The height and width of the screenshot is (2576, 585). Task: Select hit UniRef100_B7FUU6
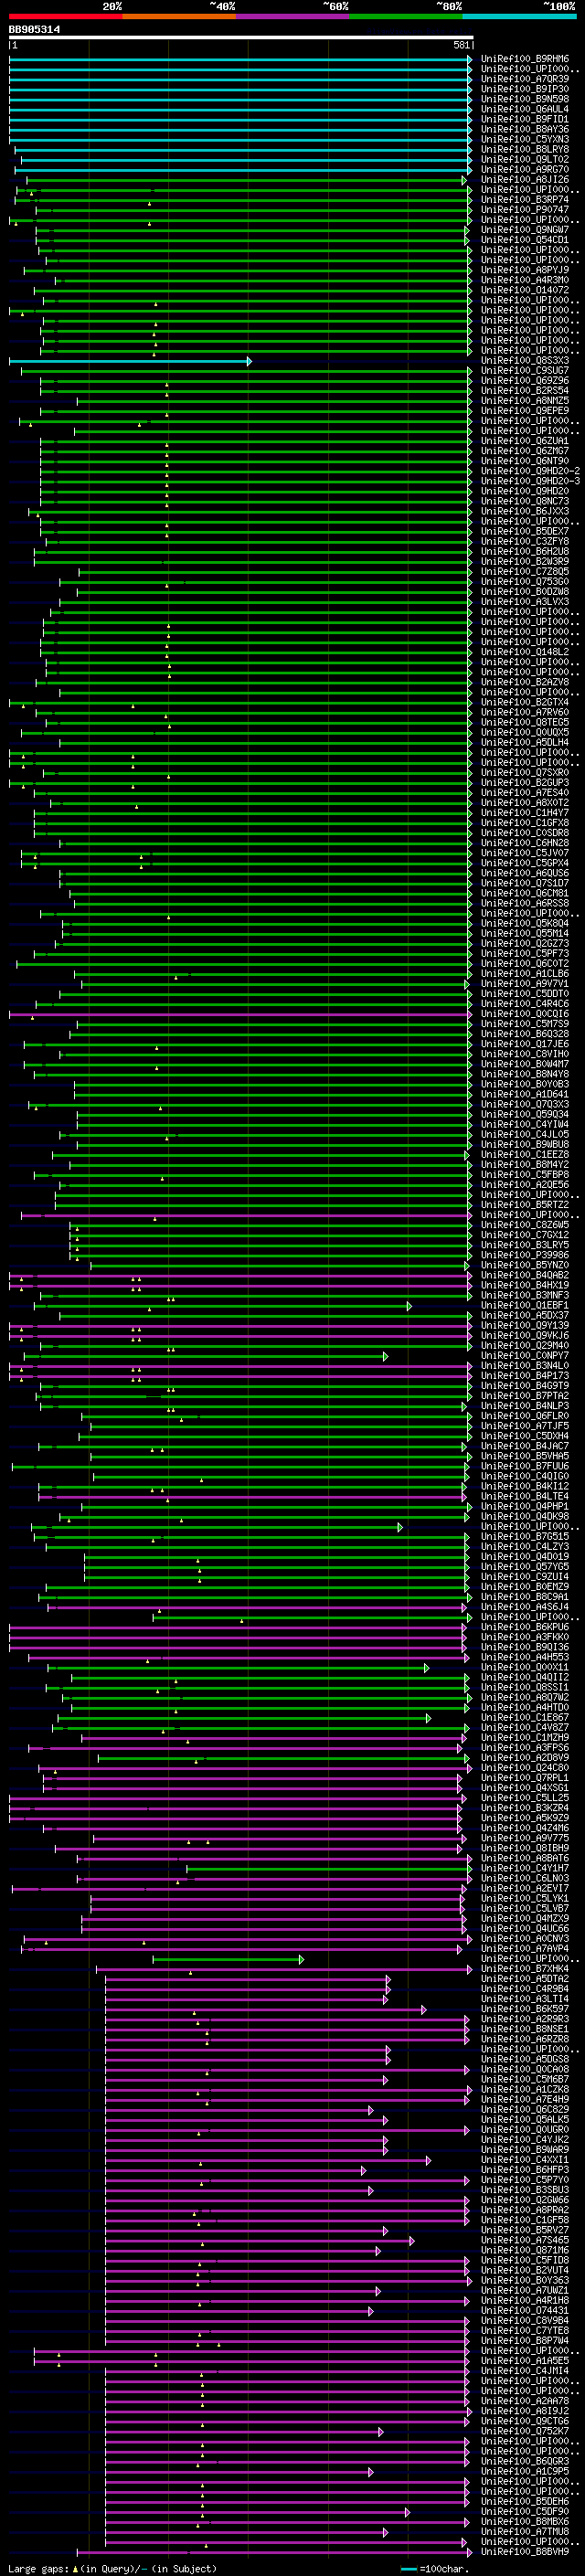pos(525,1466)
